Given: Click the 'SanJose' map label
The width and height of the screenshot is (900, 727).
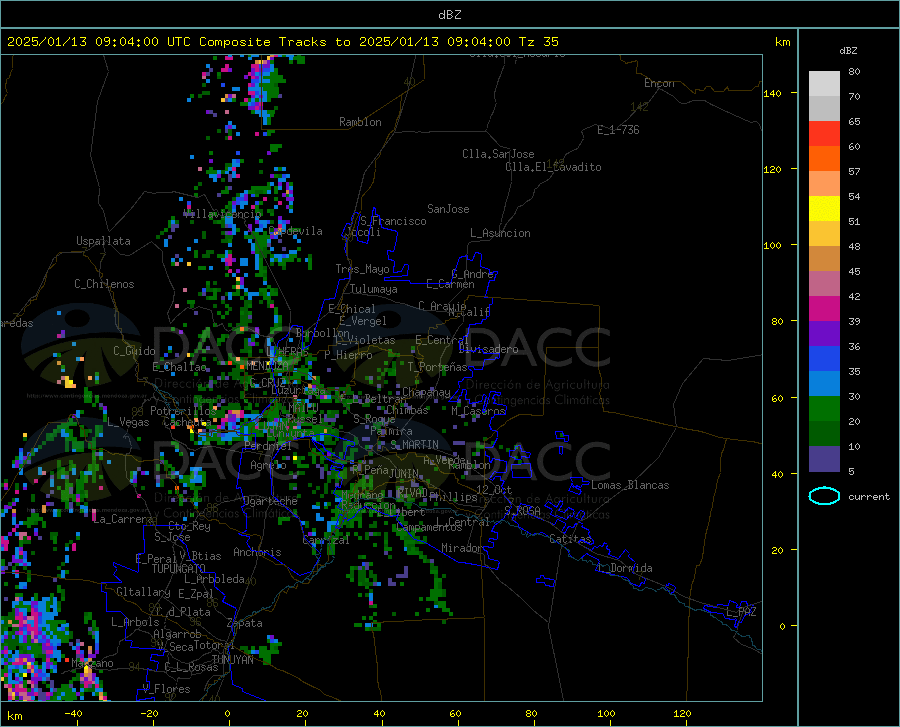Looking at the screenshot, I should pos(448,209).
